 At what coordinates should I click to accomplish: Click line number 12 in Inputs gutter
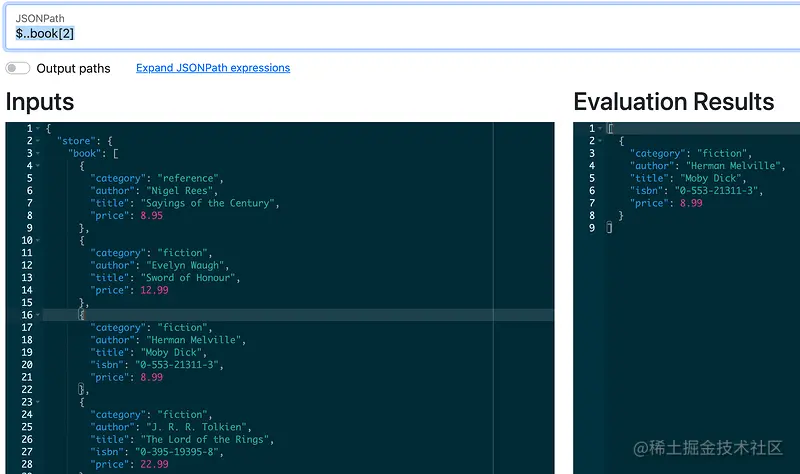[x=27, y=265]
